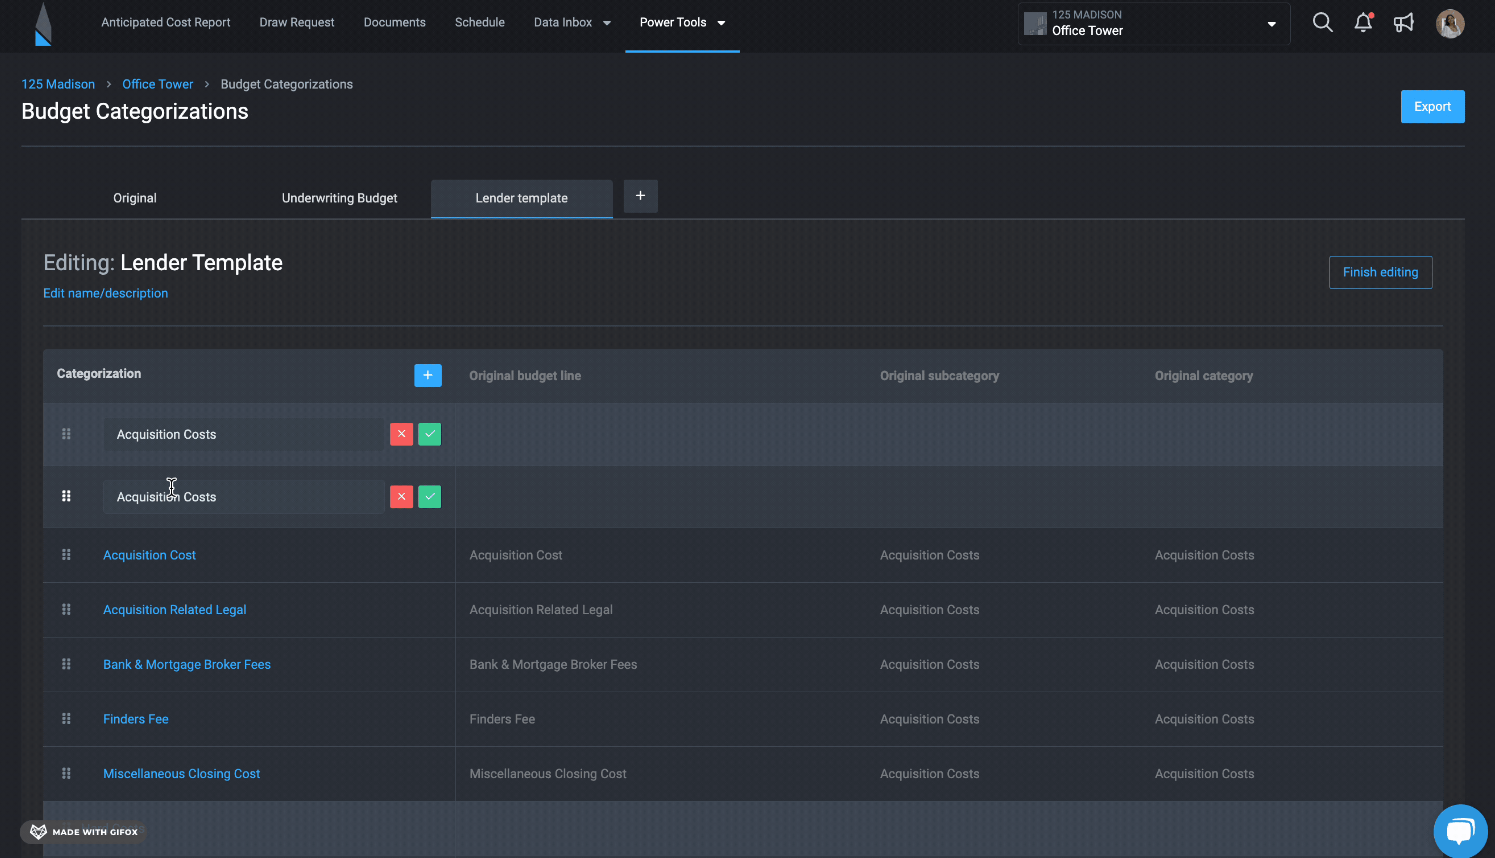This screenshot has width=1495, height=858.
Task: Open the search icon in top bar
Action: [x=1323, y=22]
